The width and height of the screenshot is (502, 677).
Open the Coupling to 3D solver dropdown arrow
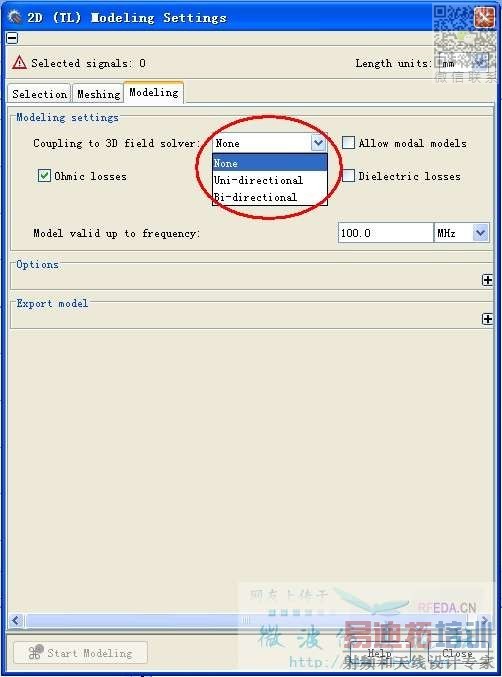pyautogui.click(x=318, y=143)
